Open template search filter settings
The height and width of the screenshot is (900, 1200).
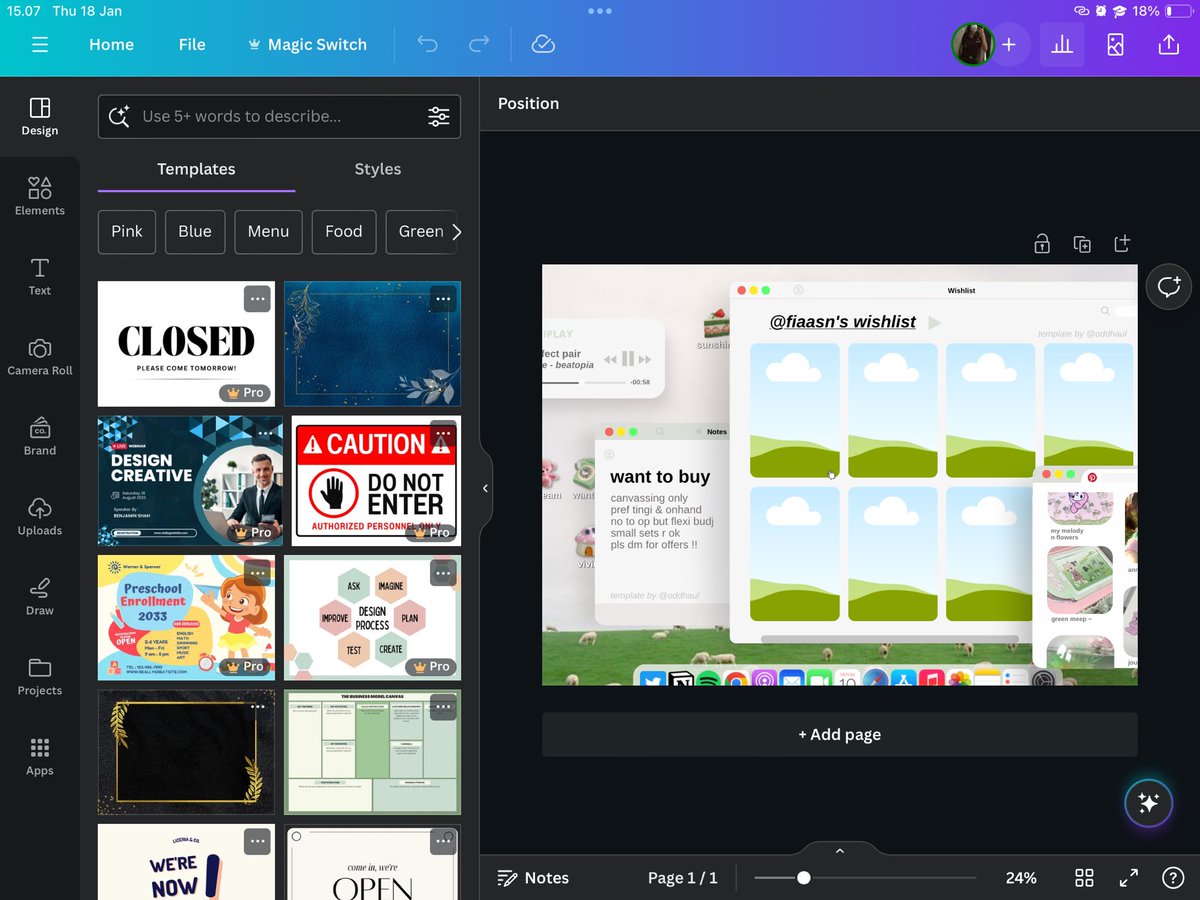coord(439,116)
